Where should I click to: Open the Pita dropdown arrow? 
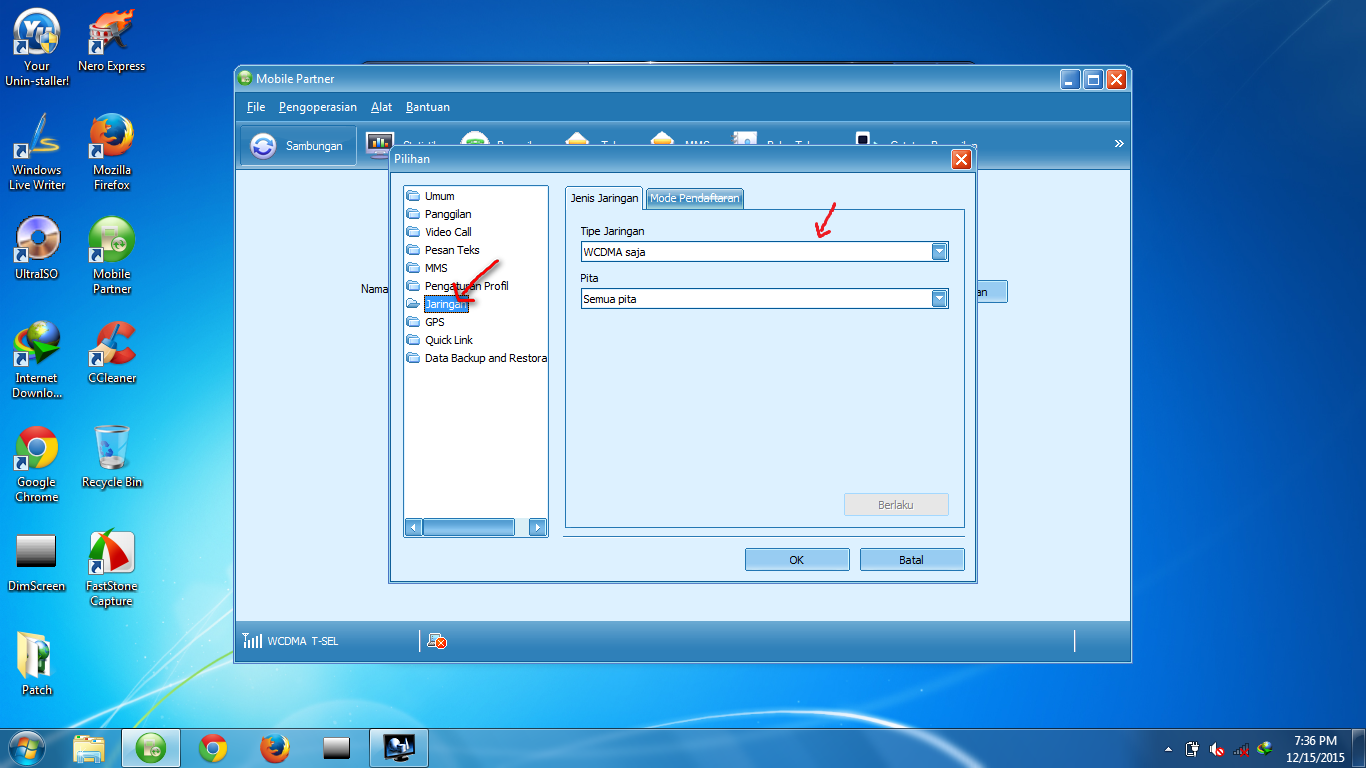(x=939, y=298)
